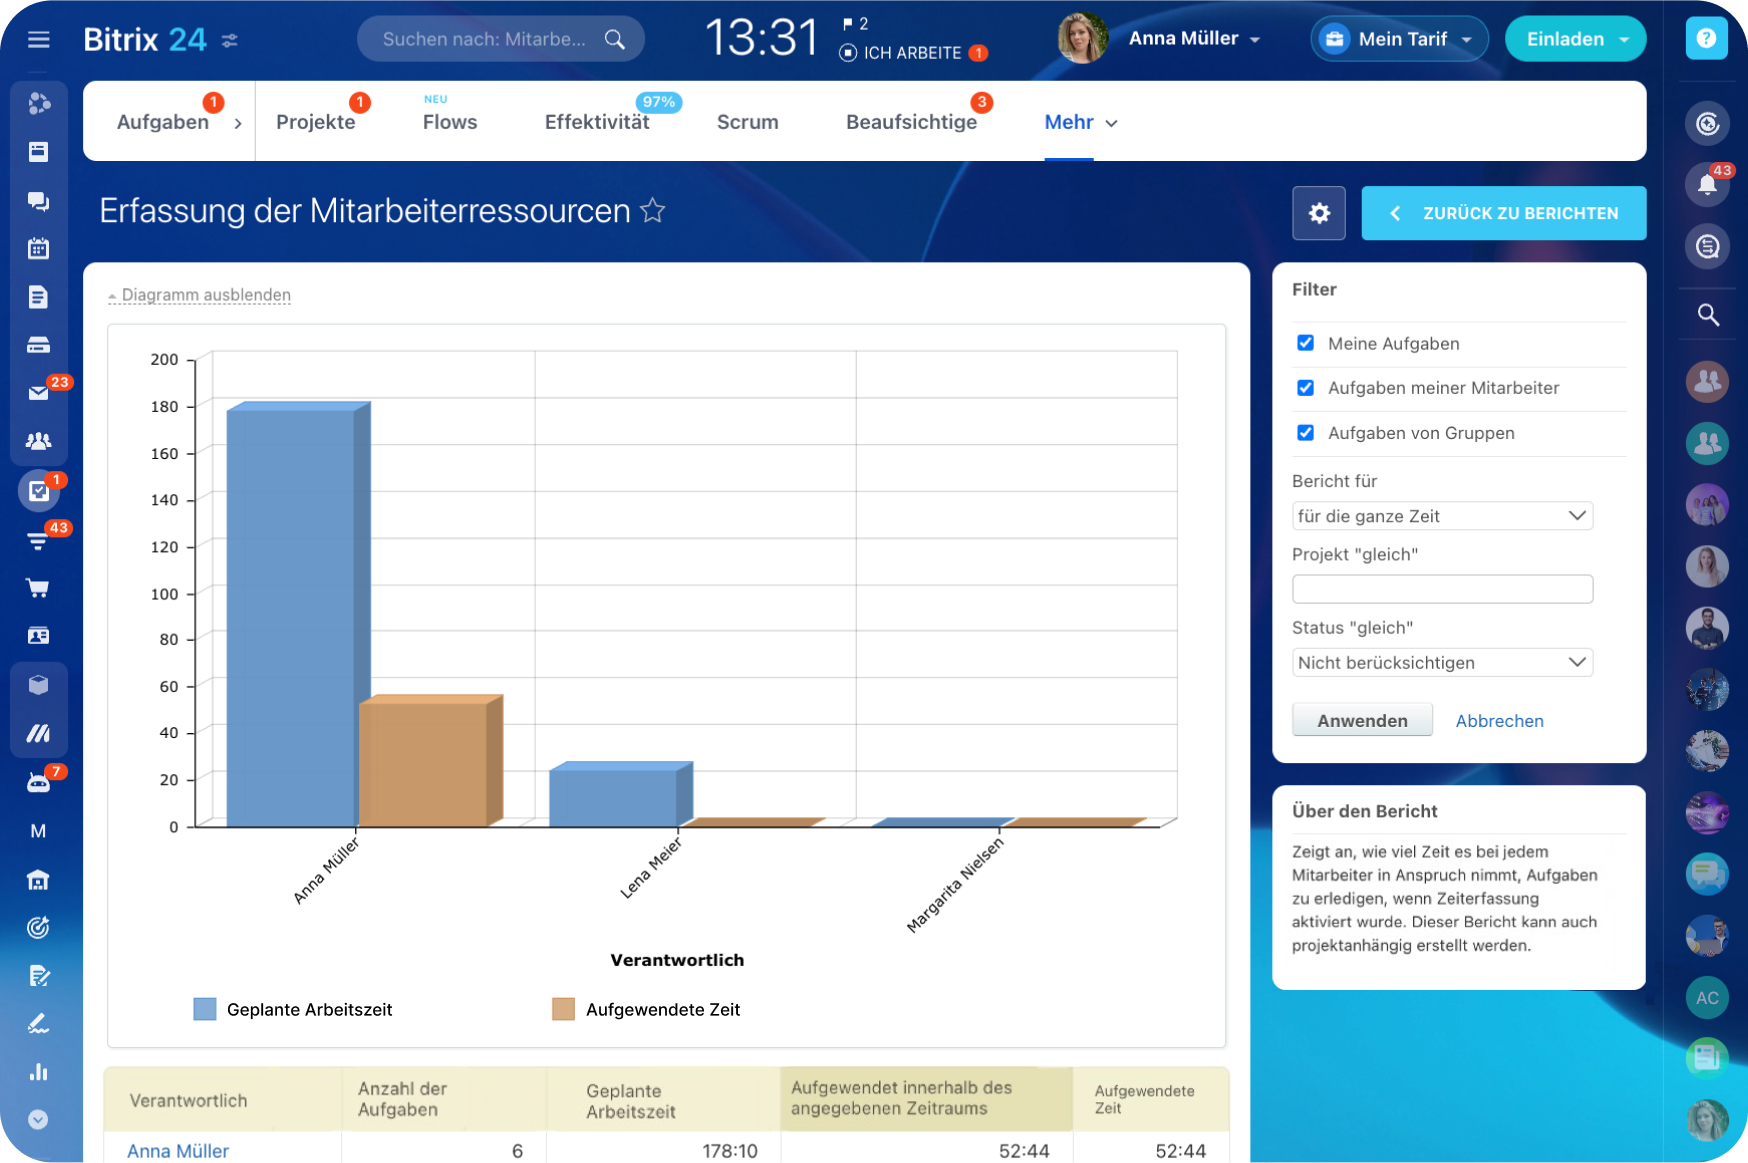Click the report settings gear icon
The width and height of the screenshot is (1748, 1163).
point(1318,213)
